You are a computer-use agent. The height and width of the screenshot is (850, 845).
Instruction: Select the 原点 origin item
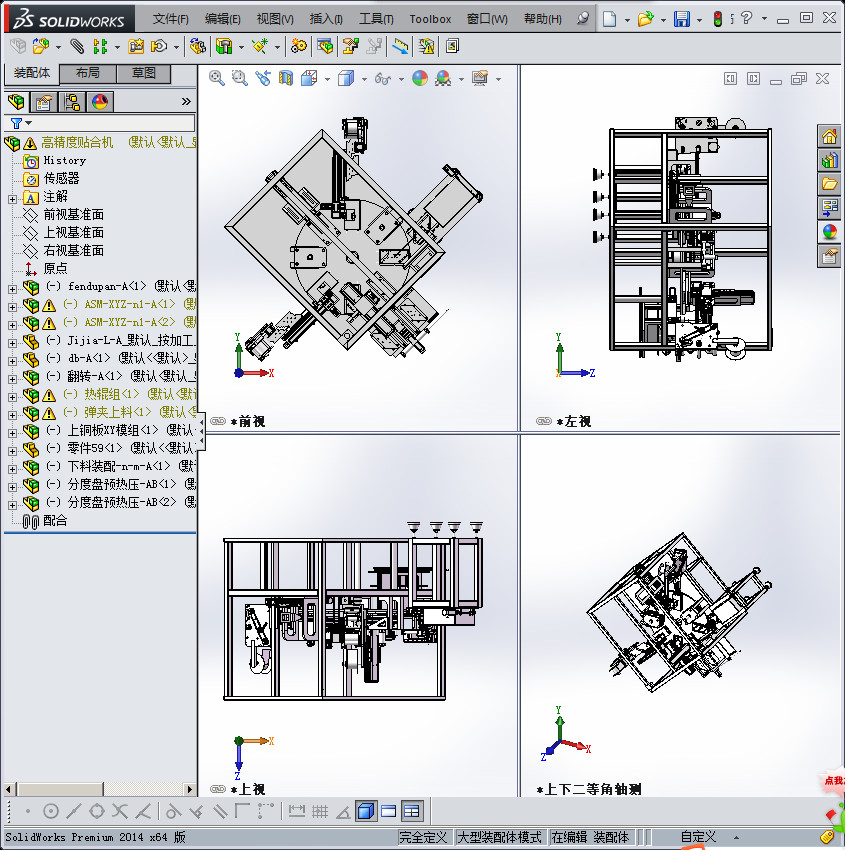tap(55, 268)
